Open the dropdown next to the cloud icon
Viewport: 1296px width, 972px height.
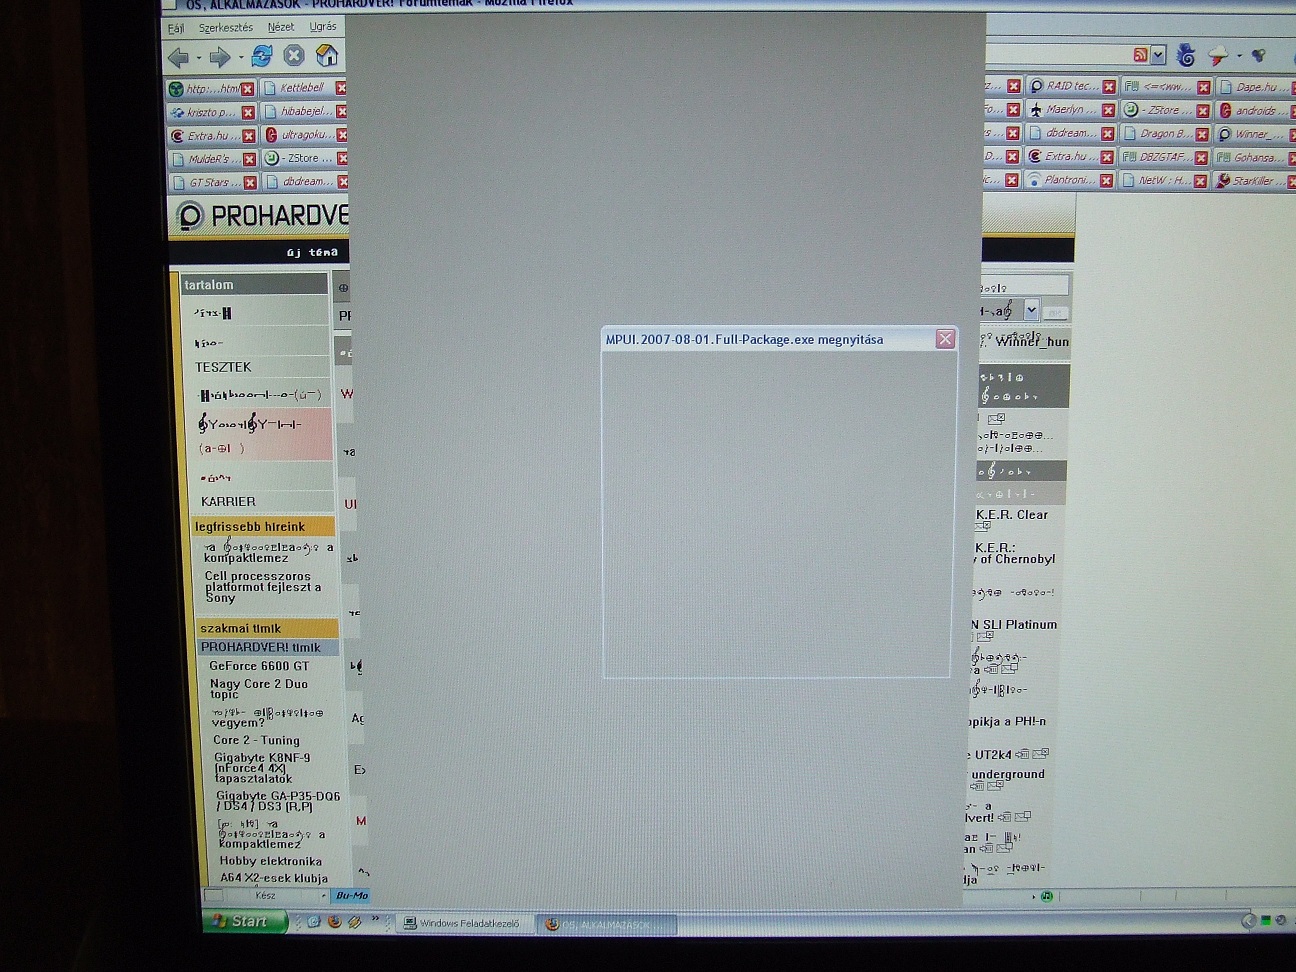tap(1239, 57)
